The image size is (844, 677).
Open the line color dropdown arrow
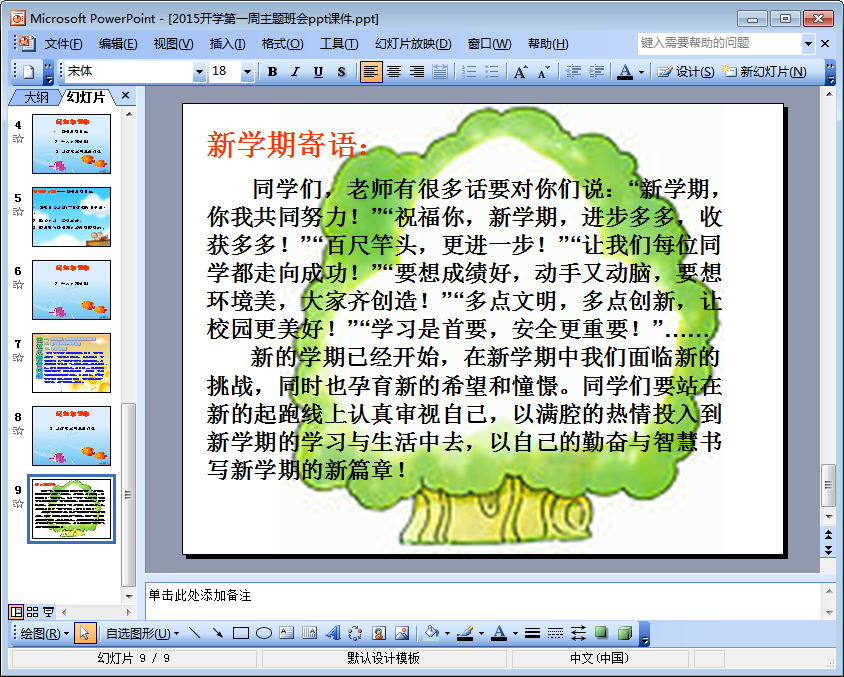481,633
